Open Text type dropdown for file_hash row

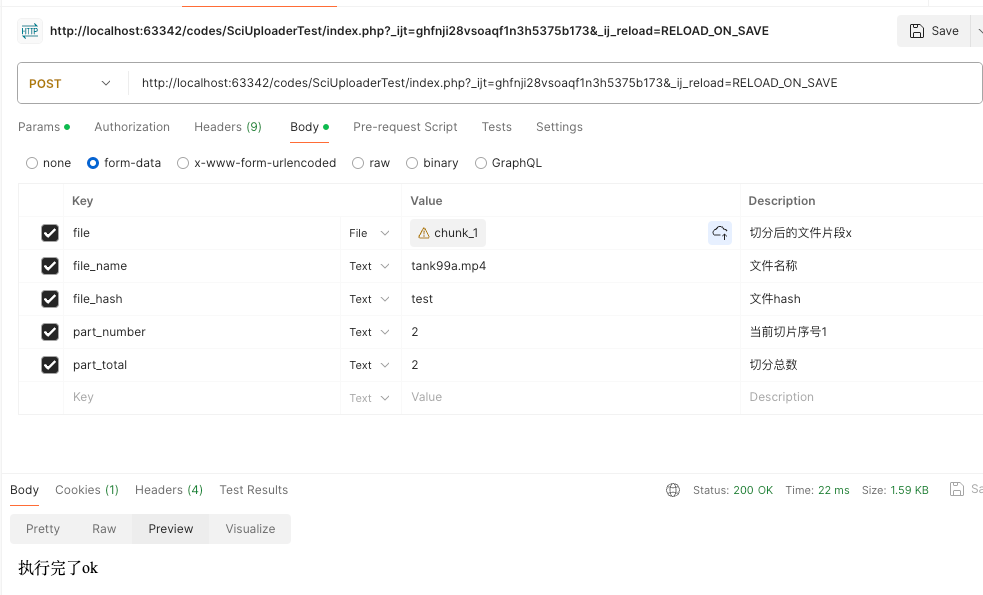(369, 299)
